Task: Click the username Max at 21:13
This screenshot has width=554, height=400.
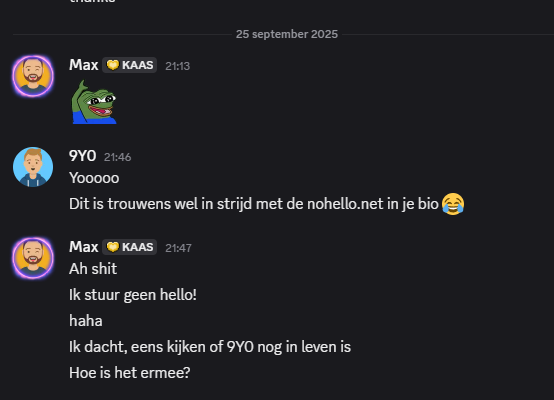Action: (84, 65)
